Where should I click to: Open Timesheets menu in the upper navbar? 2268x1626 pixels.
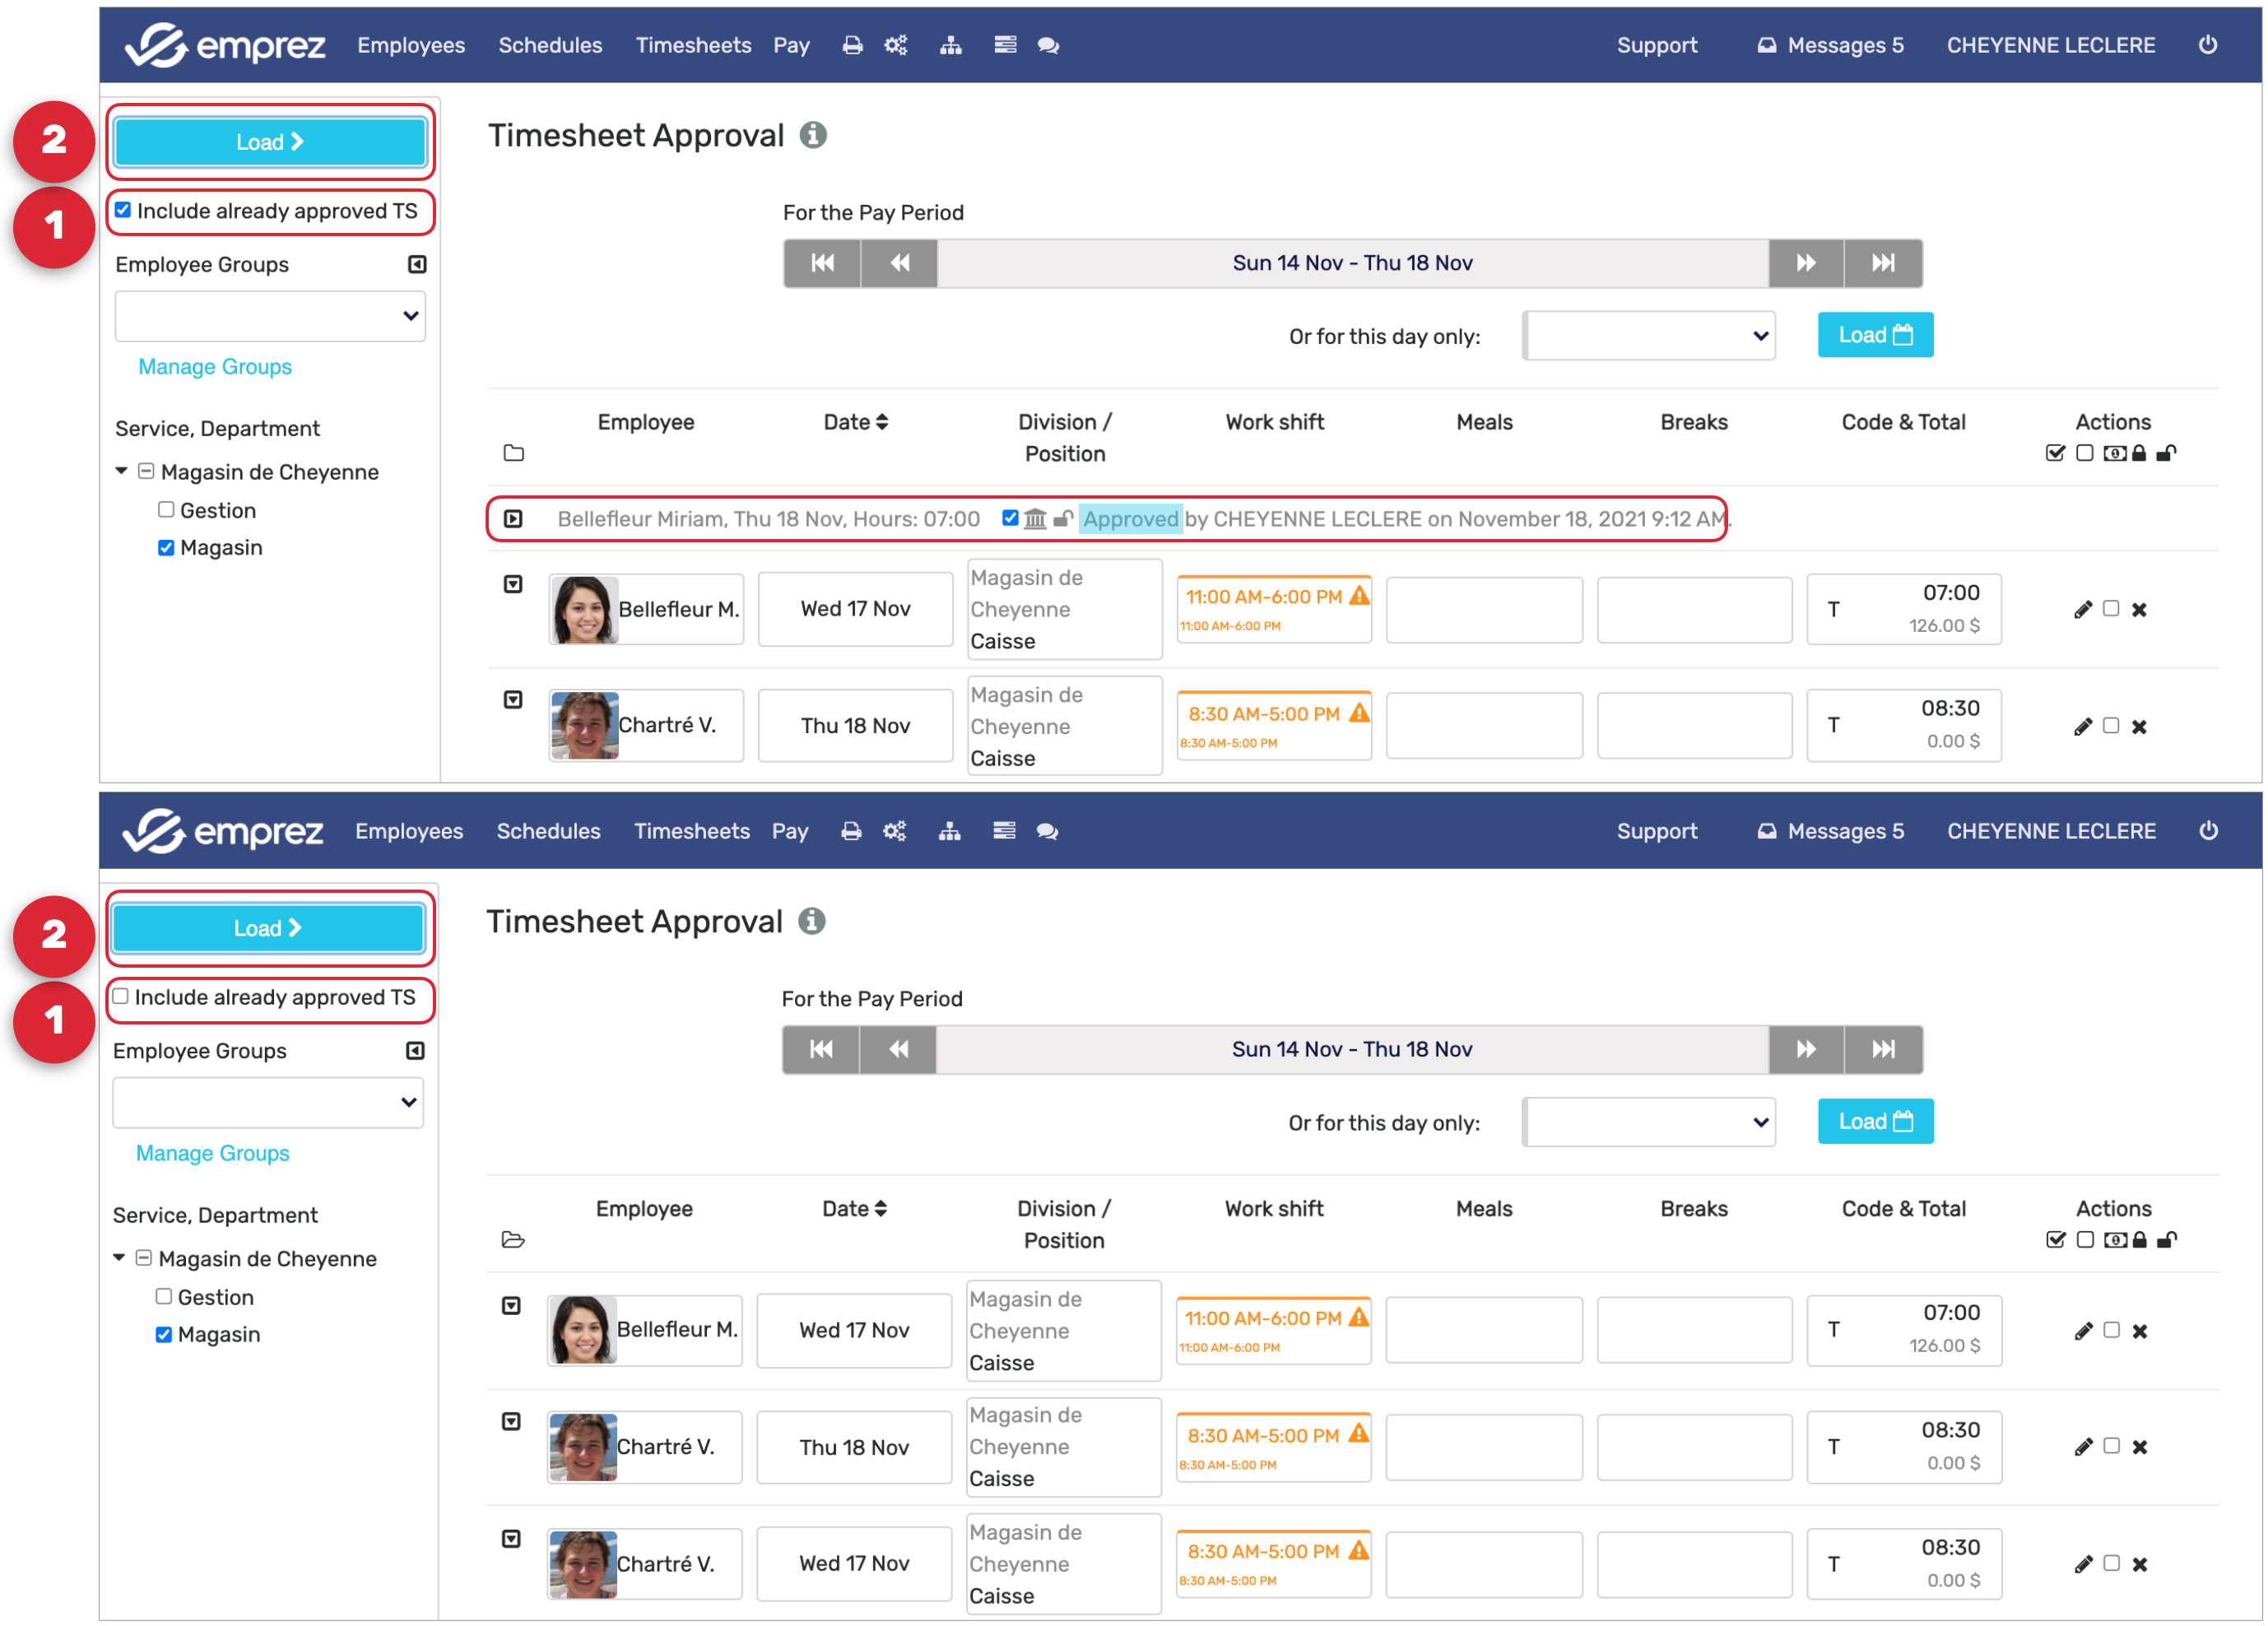click(693, 45)
